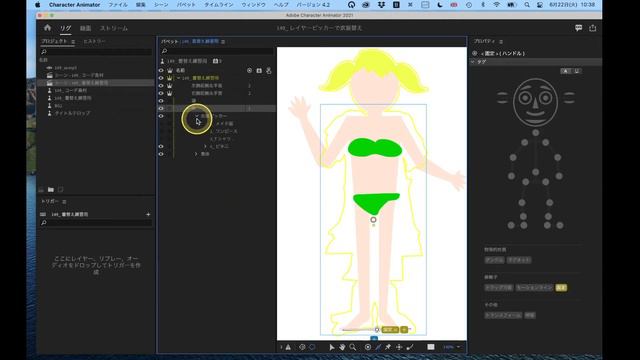Select the Handle circle tool

[368, 347]
